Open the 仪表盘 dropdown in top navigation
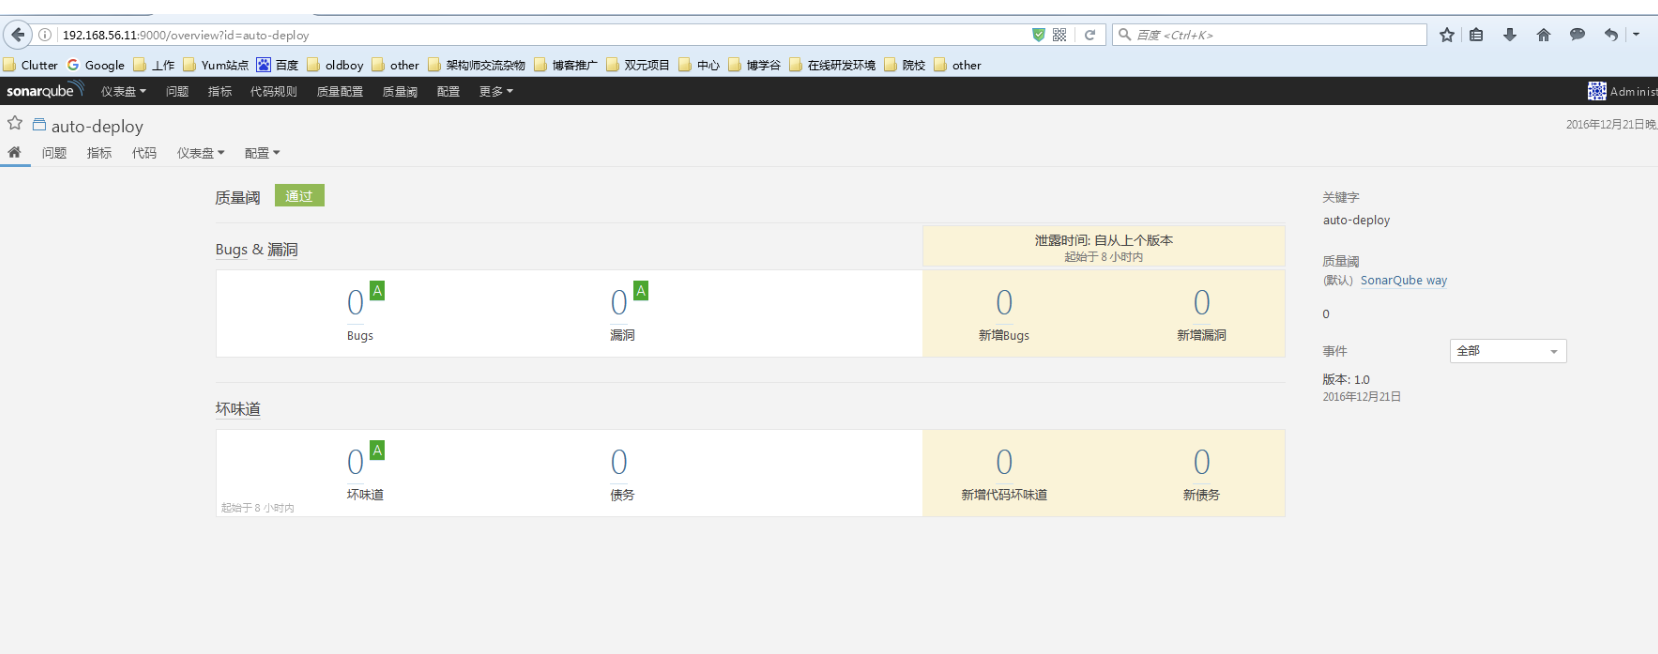The image size is (1658, 654). tap(123, 91)
